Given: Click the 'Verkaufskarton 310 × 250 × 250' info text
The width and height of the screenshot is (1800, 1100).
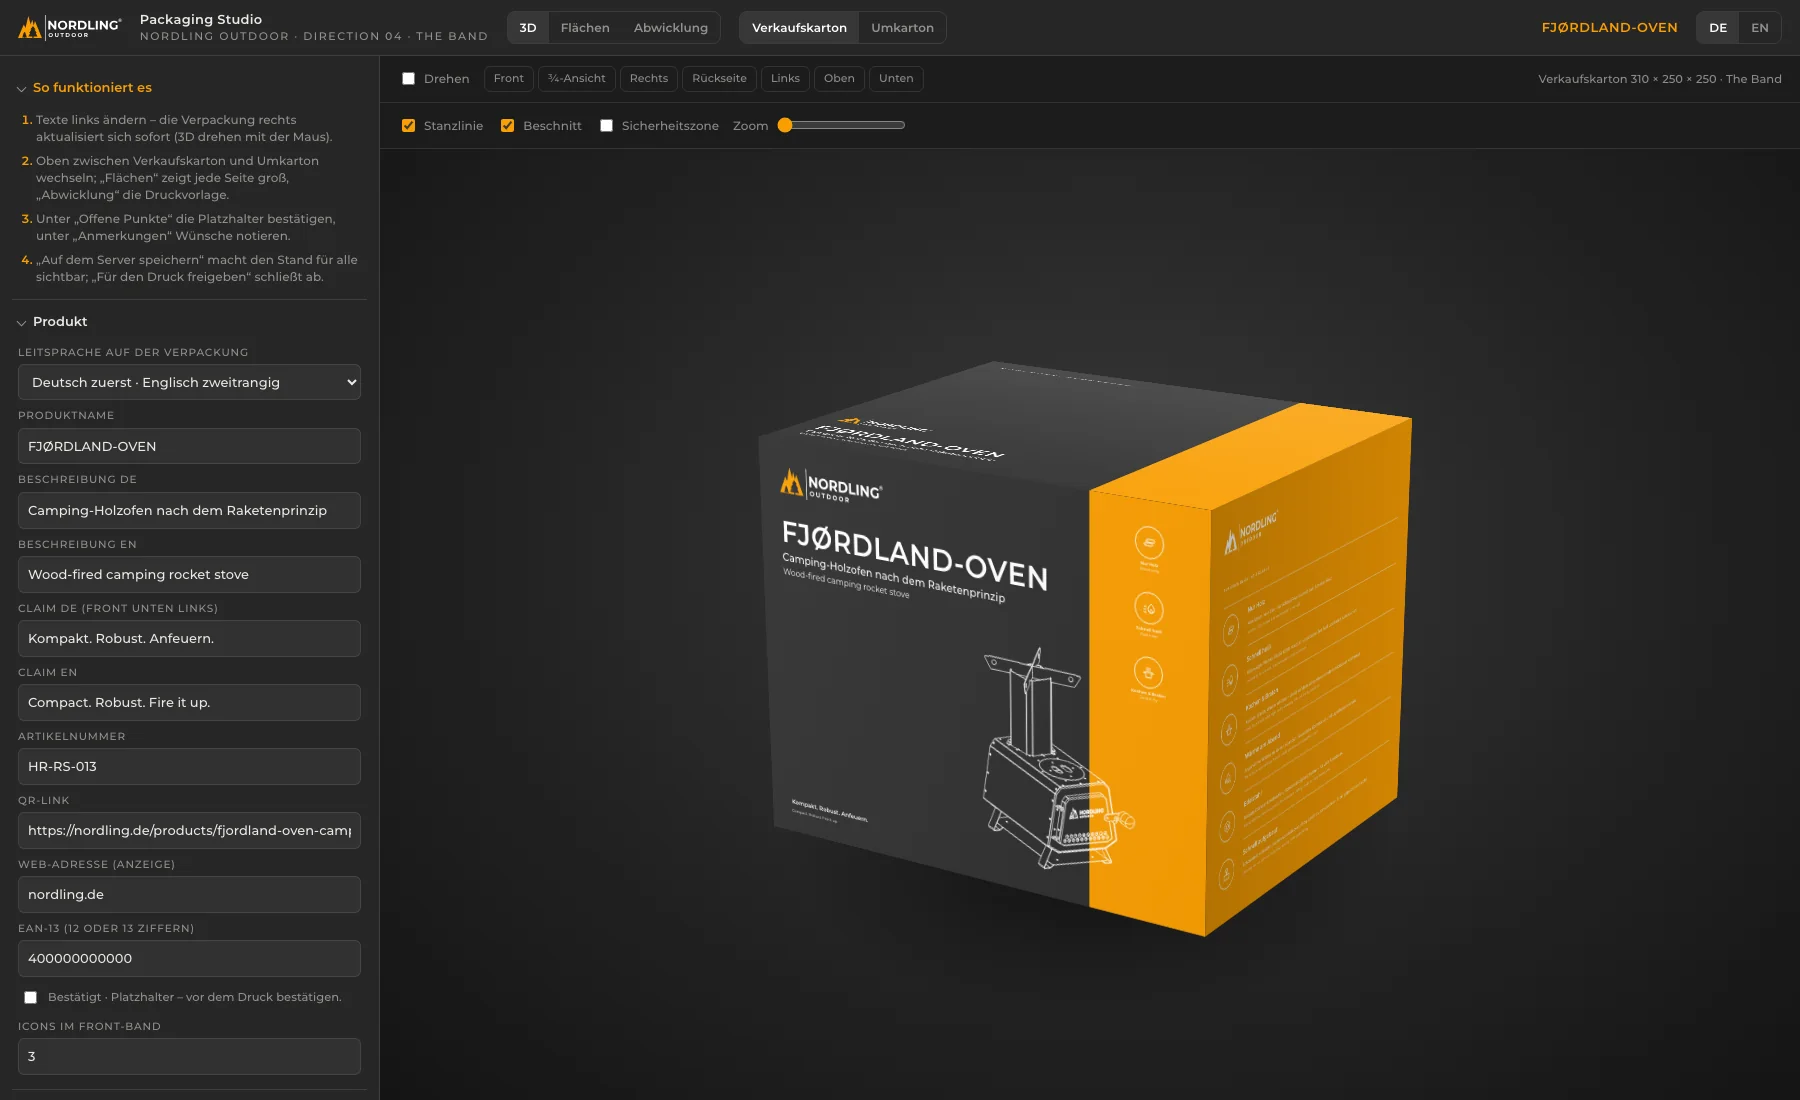Looking at the screenshot, I should (1660, 79).
